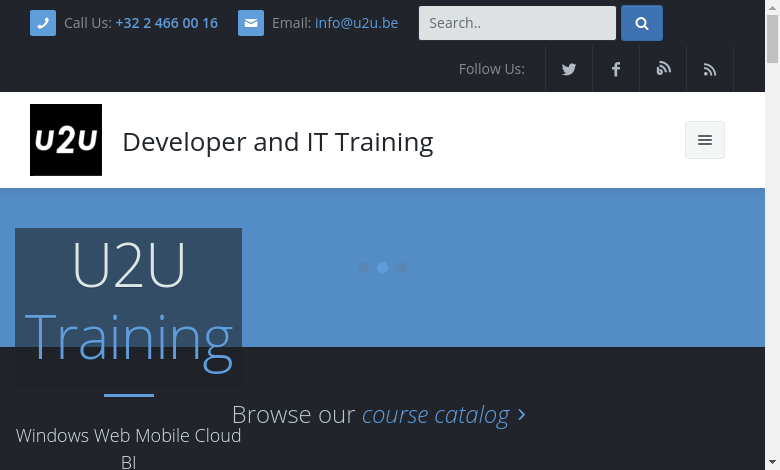
Task: Click the arrow after course catalog
Action: (523, 414)
